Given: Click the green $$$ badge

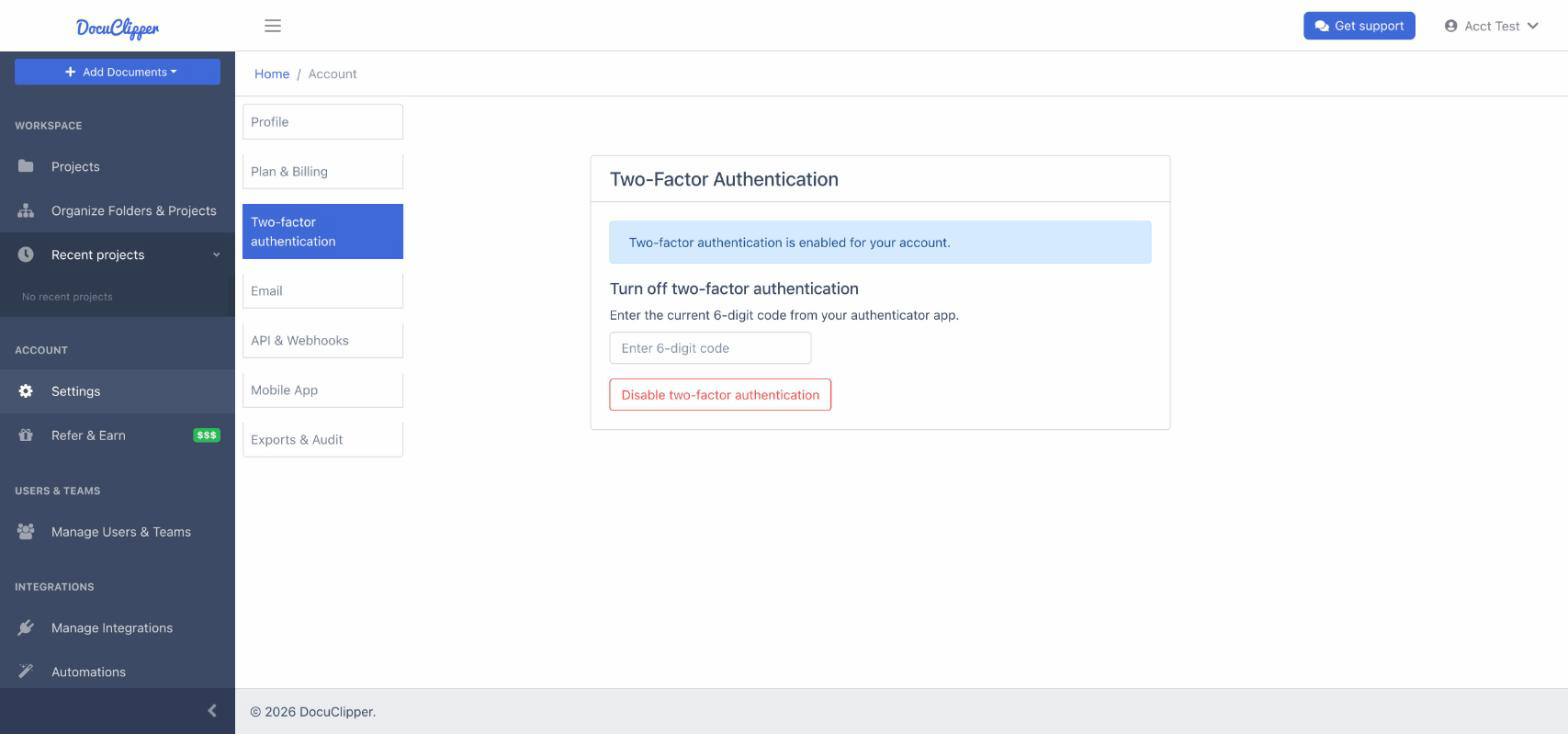Looking at the screenshot, I should click(x=206, y=435).
